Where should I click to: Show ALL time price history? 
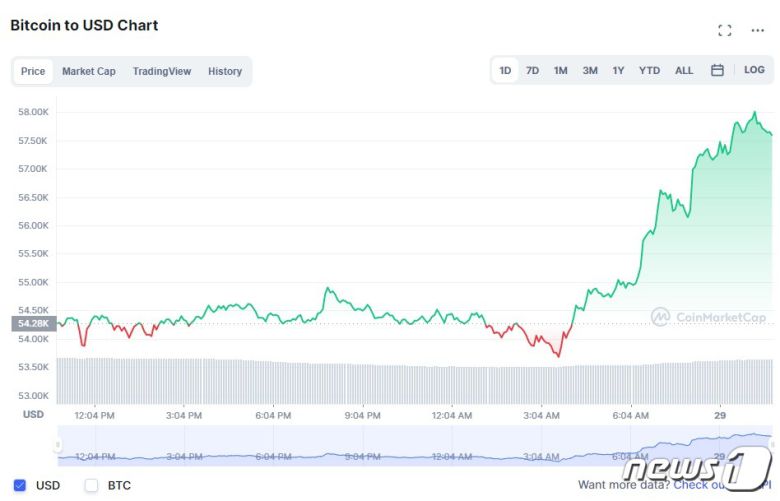click(684, 70)
